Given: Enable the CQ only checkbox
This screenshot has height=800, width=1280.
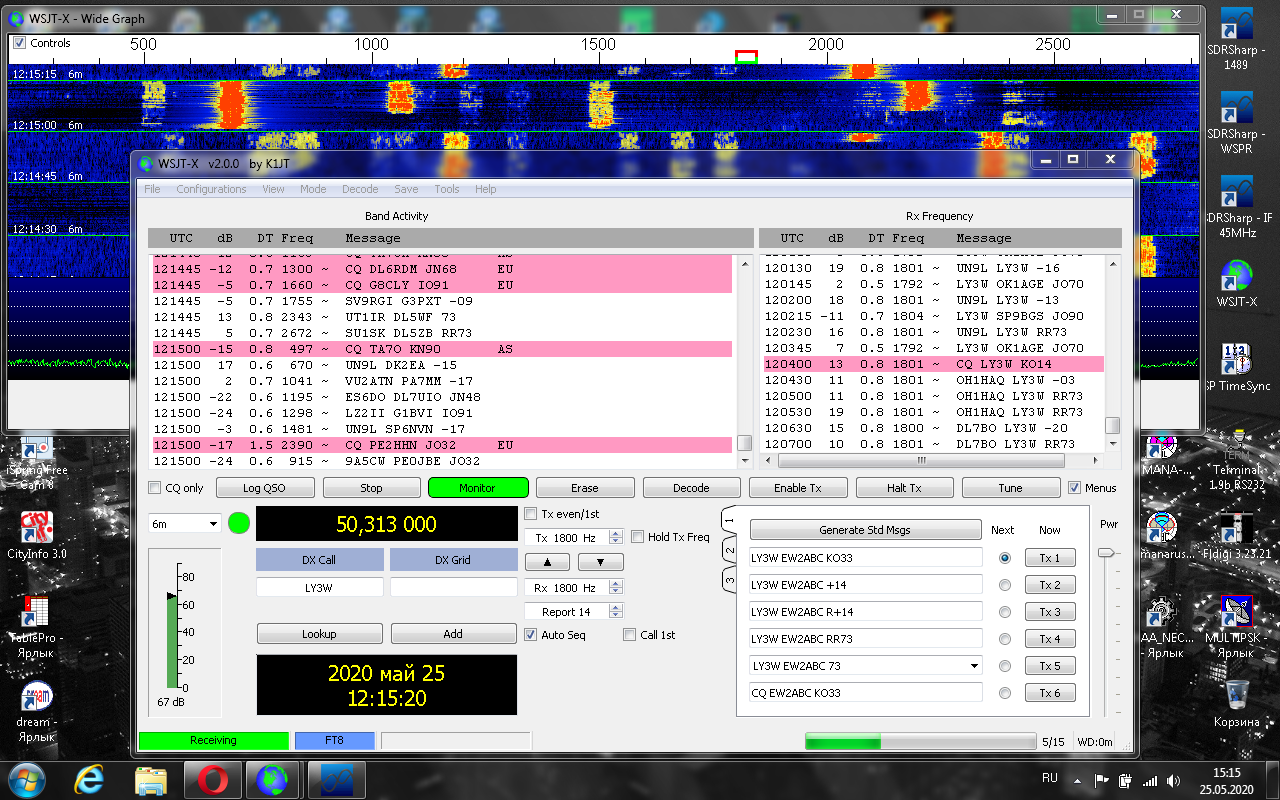Looking at the screenshot, I should (155, 488).
